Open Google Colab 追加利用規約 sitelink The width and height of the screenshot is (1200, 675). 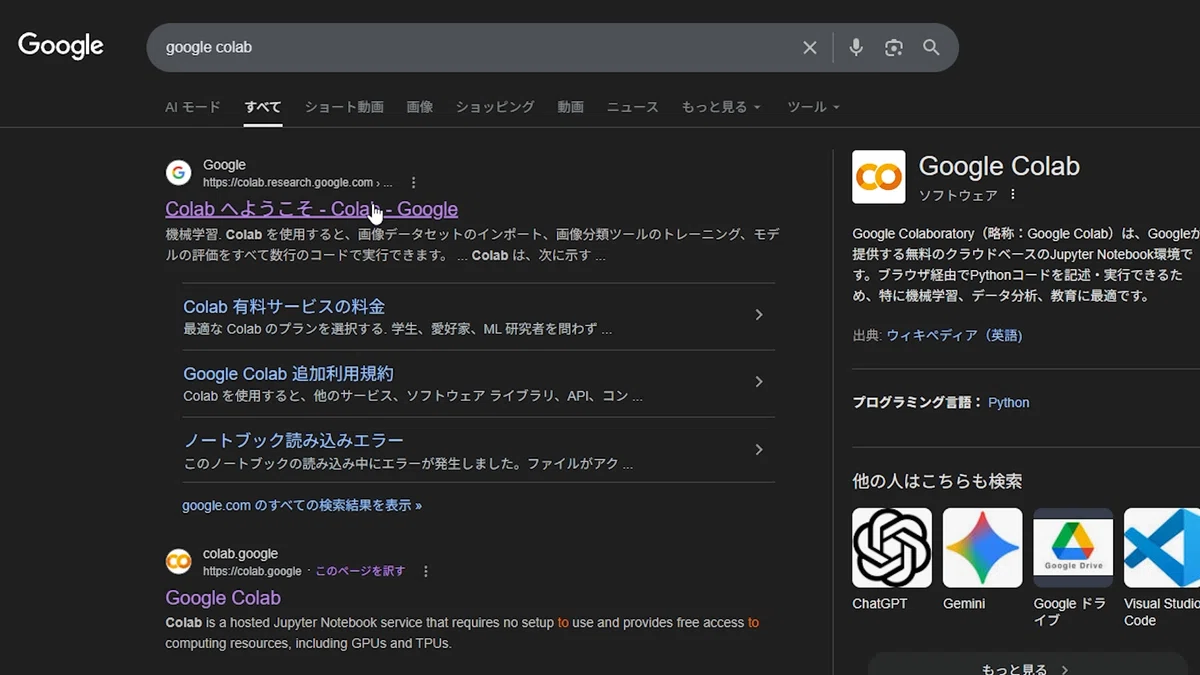[x=288, y=374]
